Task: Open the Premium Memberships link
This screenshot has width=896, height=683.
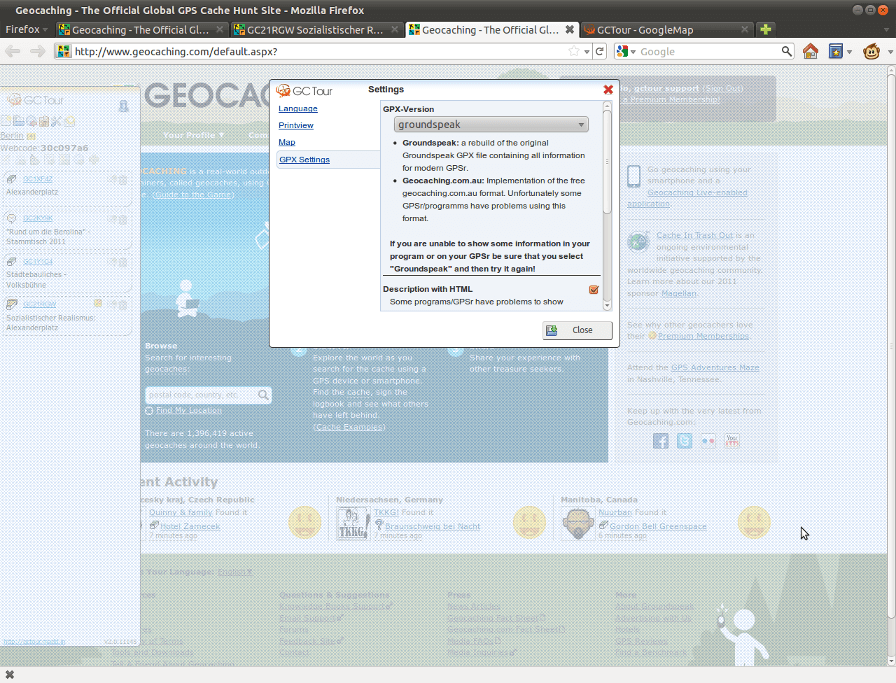Action: [703, 336]
